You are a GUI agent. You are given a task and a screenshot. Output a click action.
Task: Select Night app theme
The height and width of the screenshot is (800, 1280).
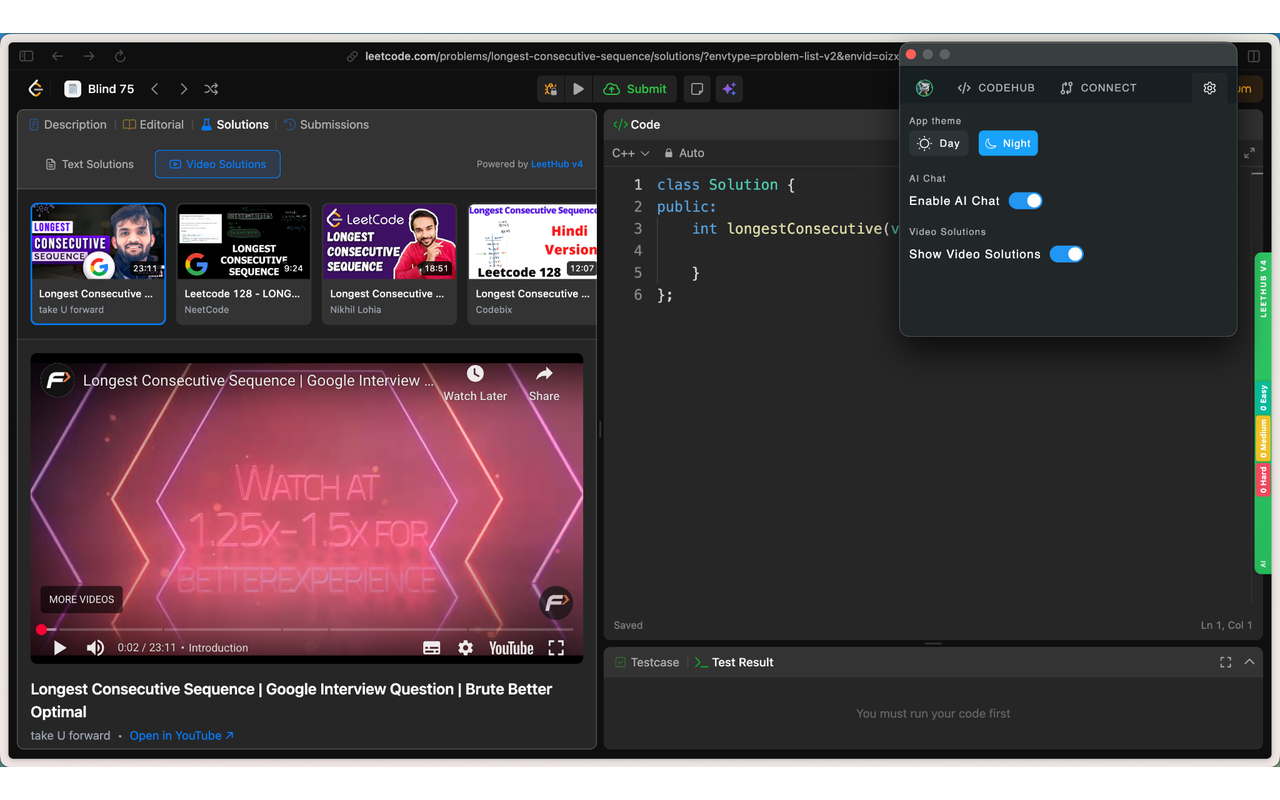[x=1008, y=144]
